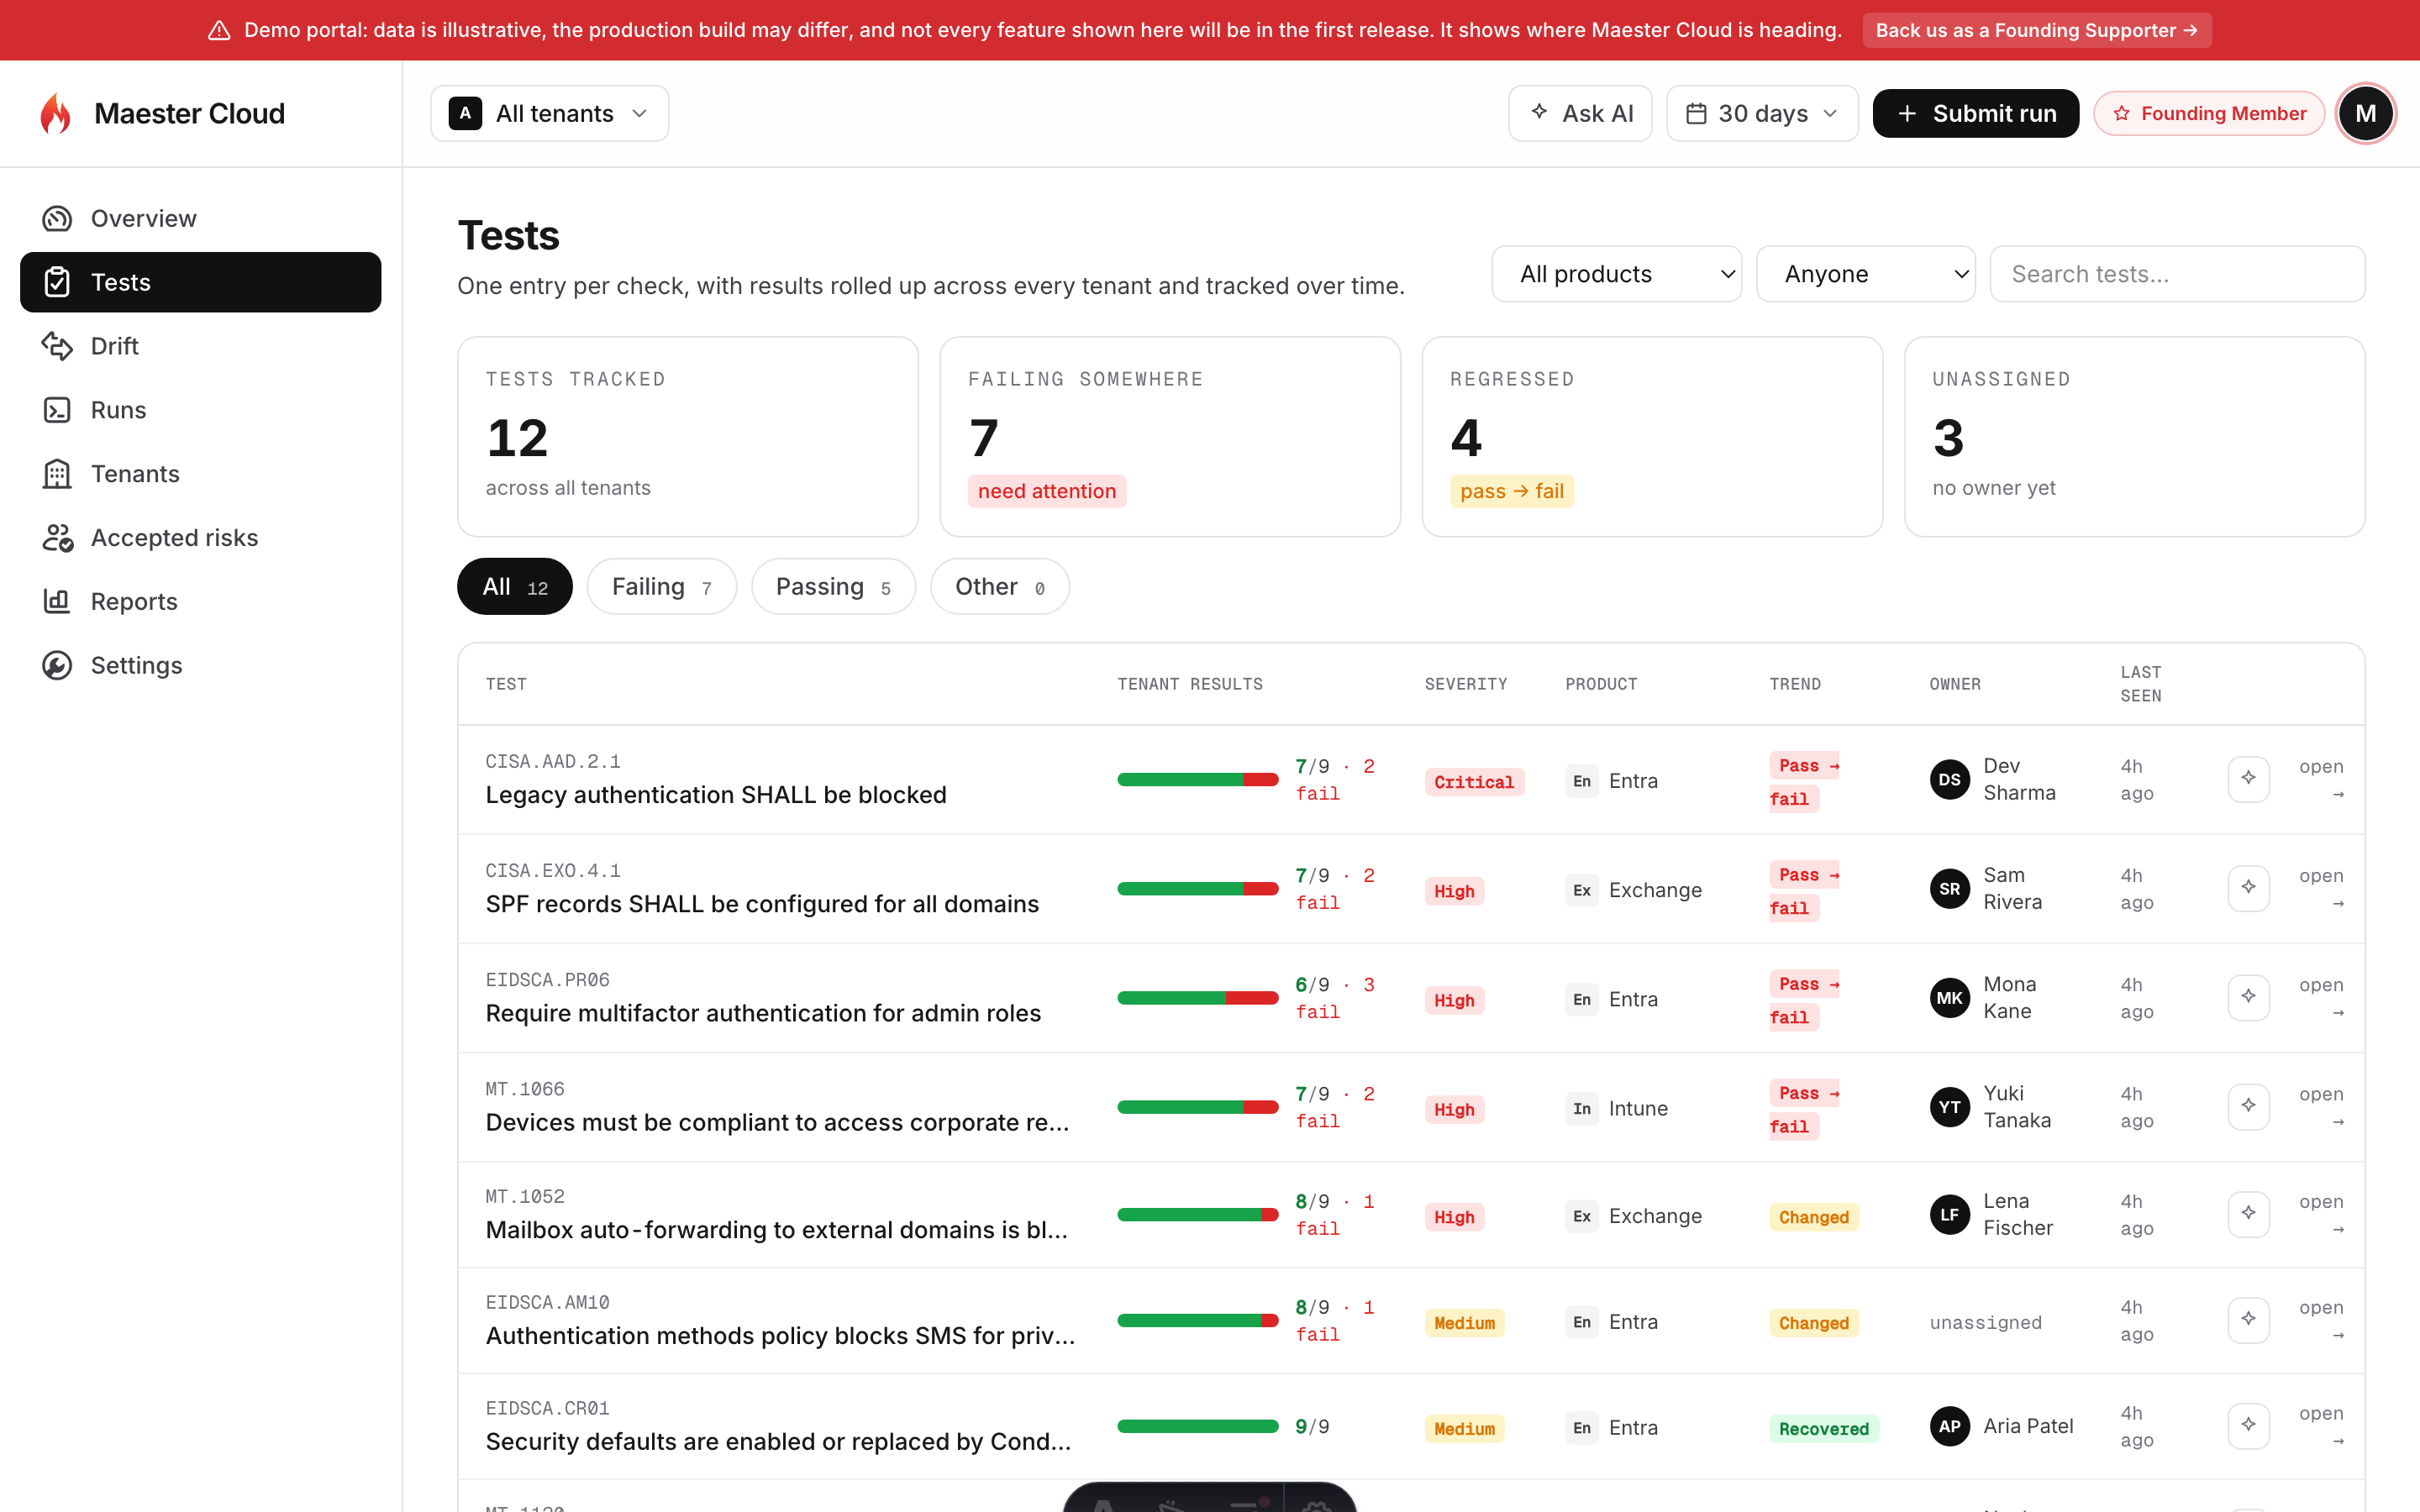Click the YT avatar for Yuki Tanaka
2420x1512 pixels.
tap(1949, 1106)
